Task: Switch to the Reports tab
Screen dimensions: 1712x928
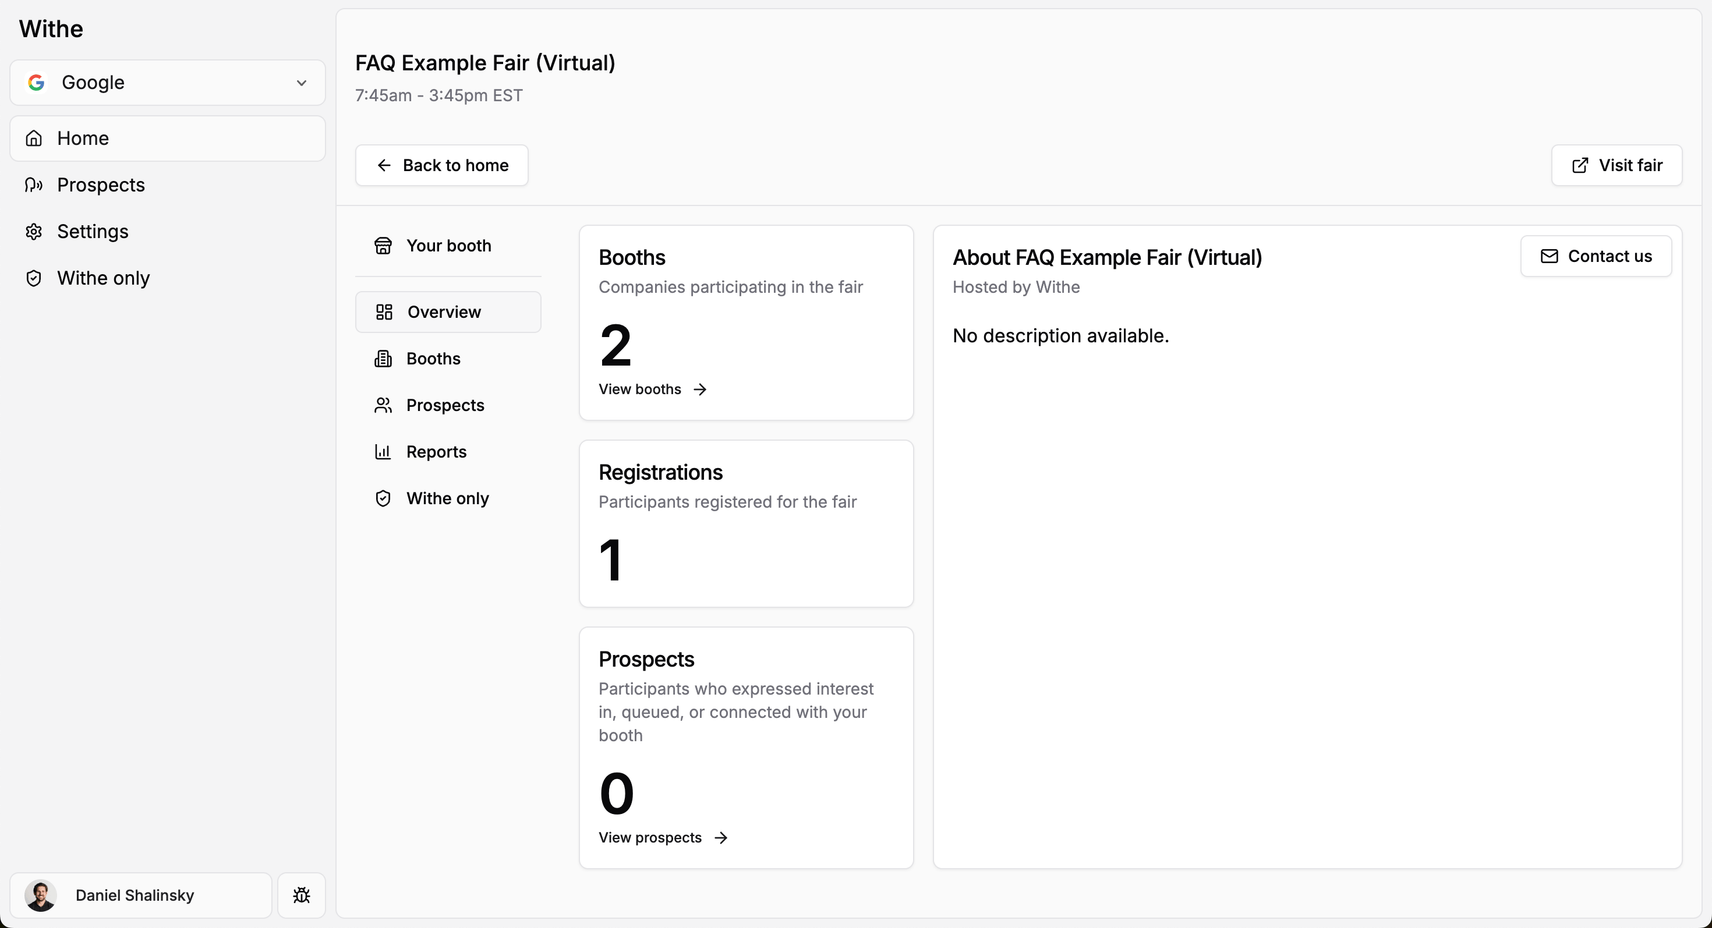Action: pyautogui.click(x=448, y=452)
